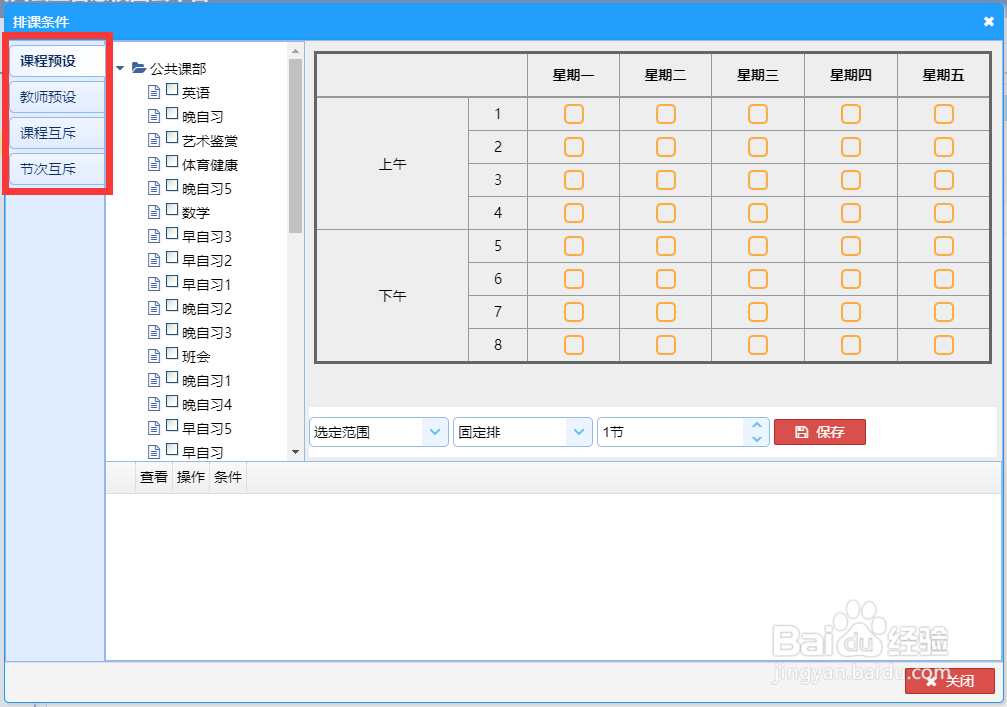This screenshot has height=707, width=1007.
Task: Open the 选定范围 dropdown
Action: (434, 431)
